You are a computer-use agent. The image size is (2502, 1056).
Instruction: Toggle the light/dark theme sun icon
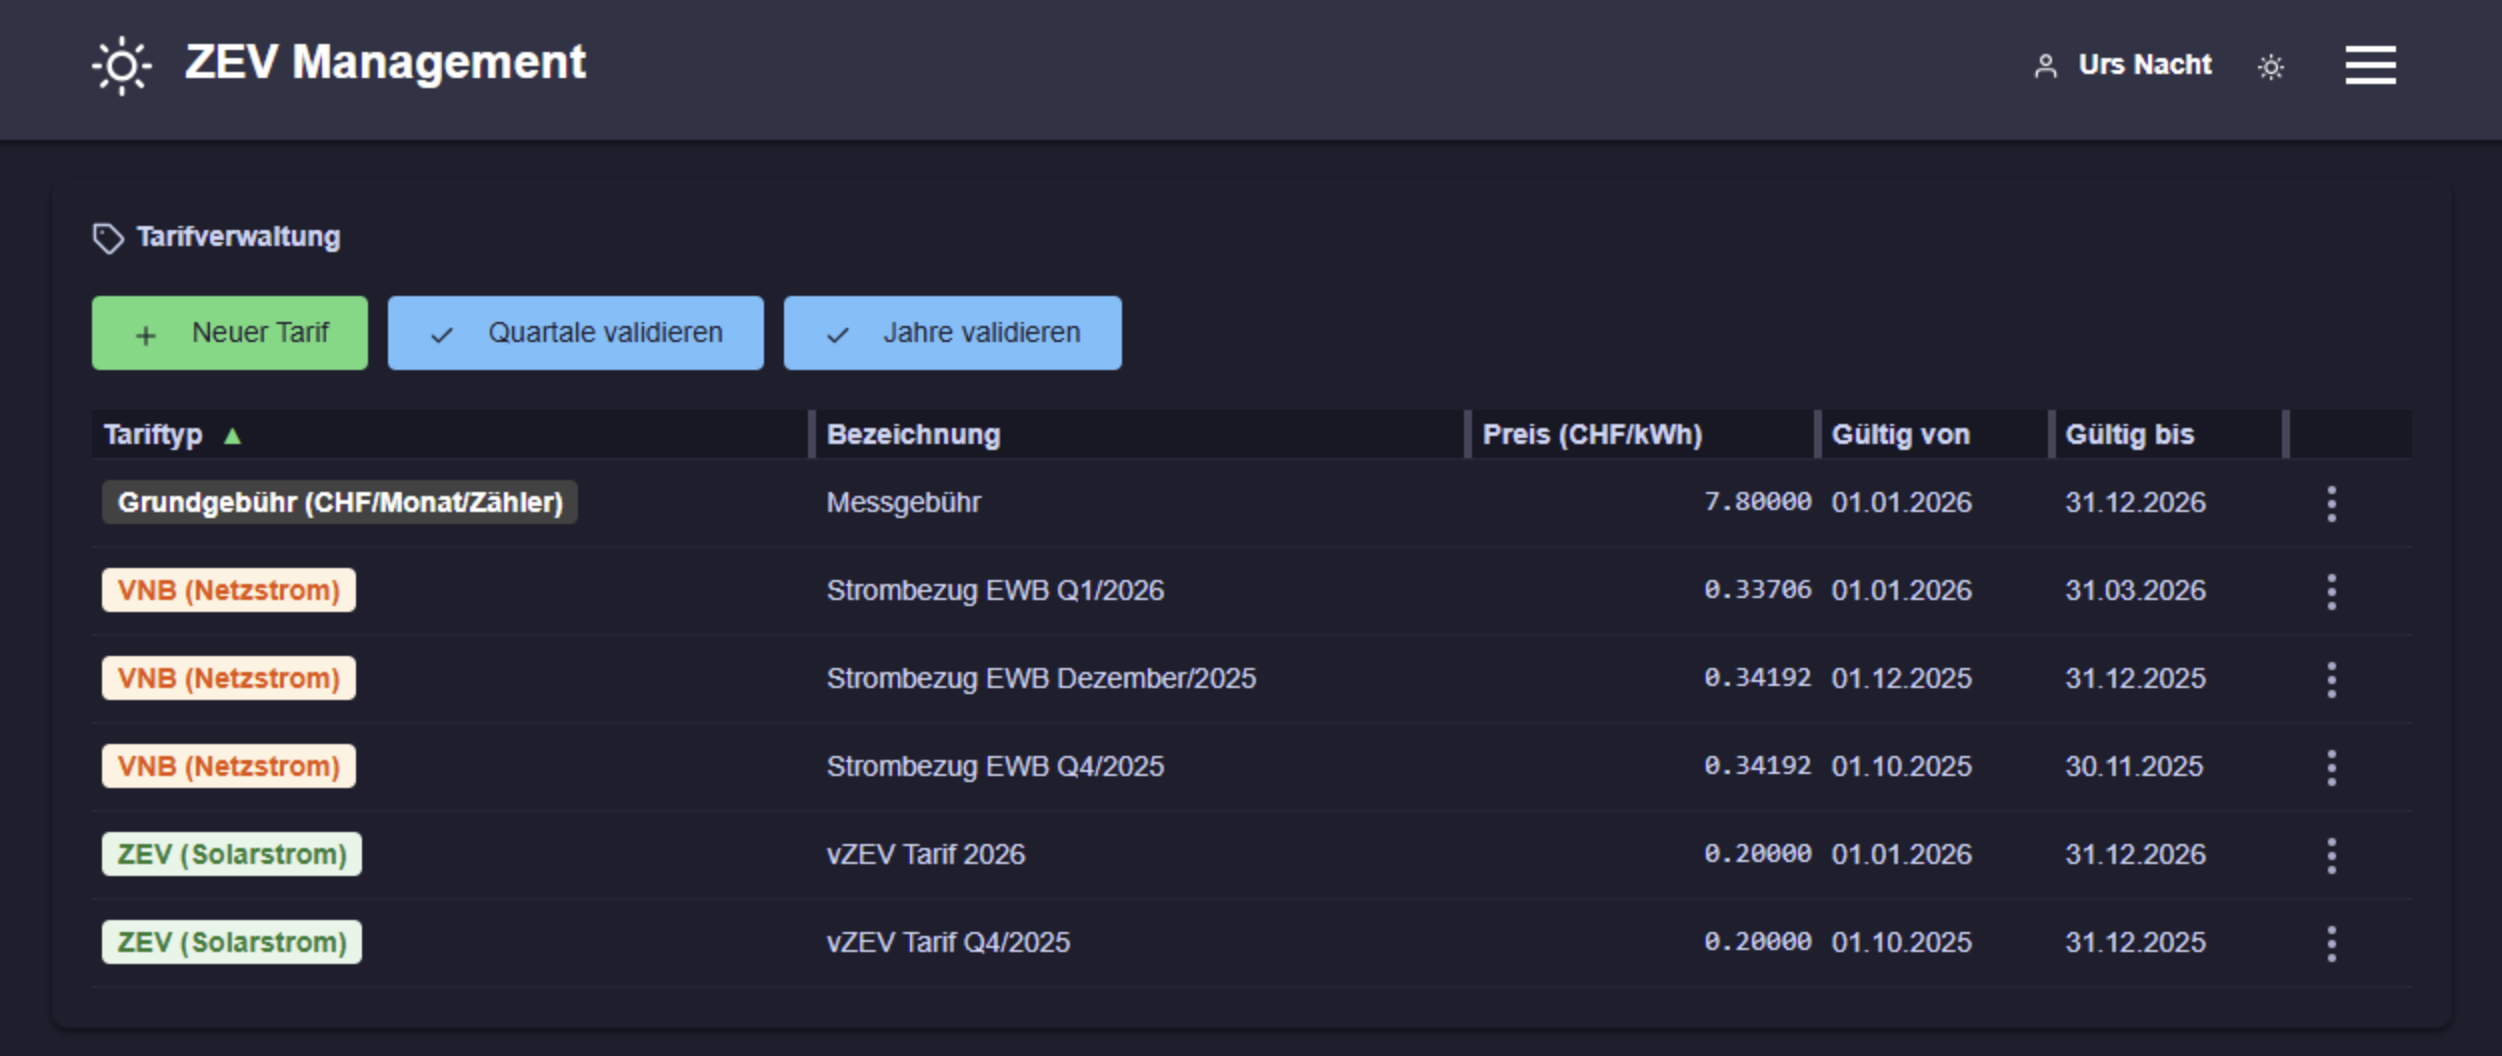(2271, 67)
